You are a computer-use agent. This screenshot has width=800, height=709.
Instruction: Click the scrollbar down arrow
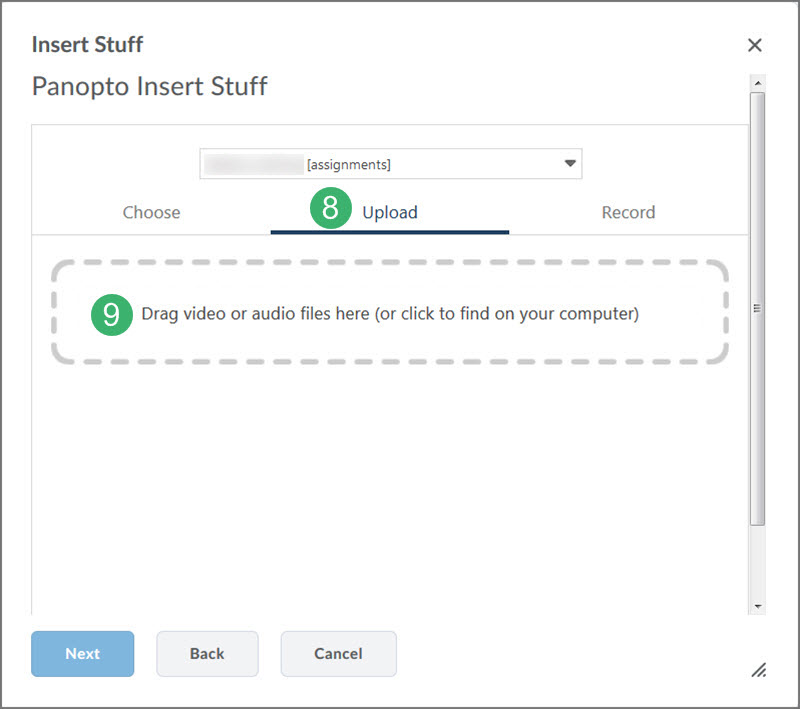click(x=758, y=606)
